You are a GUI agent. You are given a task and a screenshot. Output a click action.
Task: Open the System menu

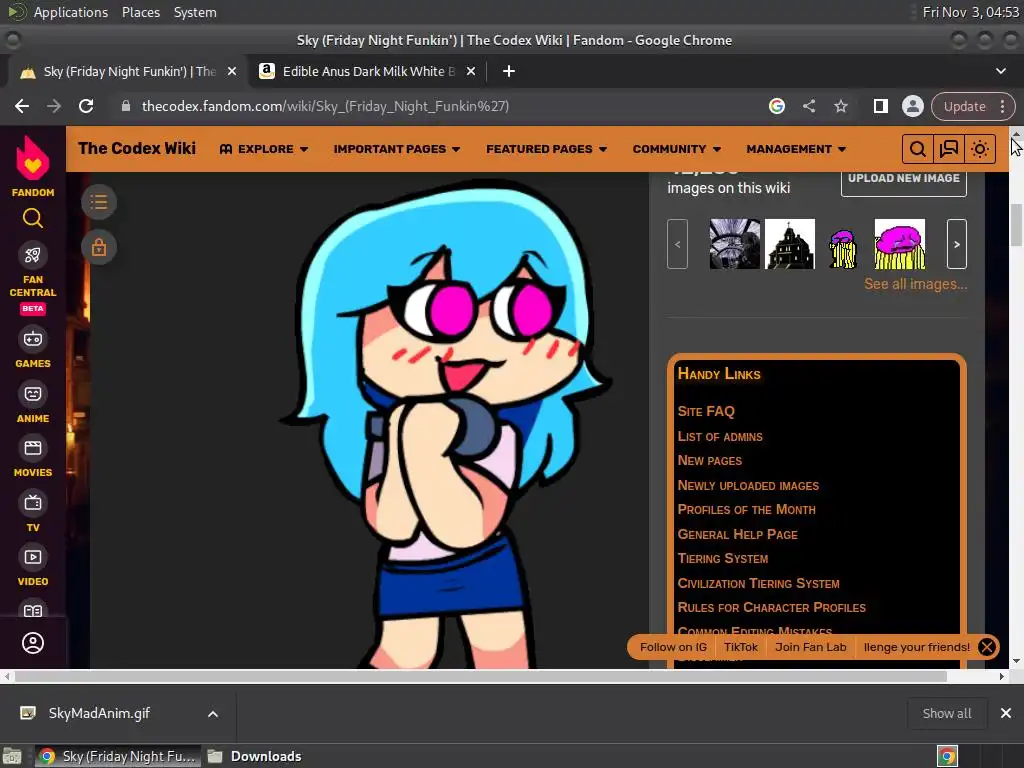195,12
